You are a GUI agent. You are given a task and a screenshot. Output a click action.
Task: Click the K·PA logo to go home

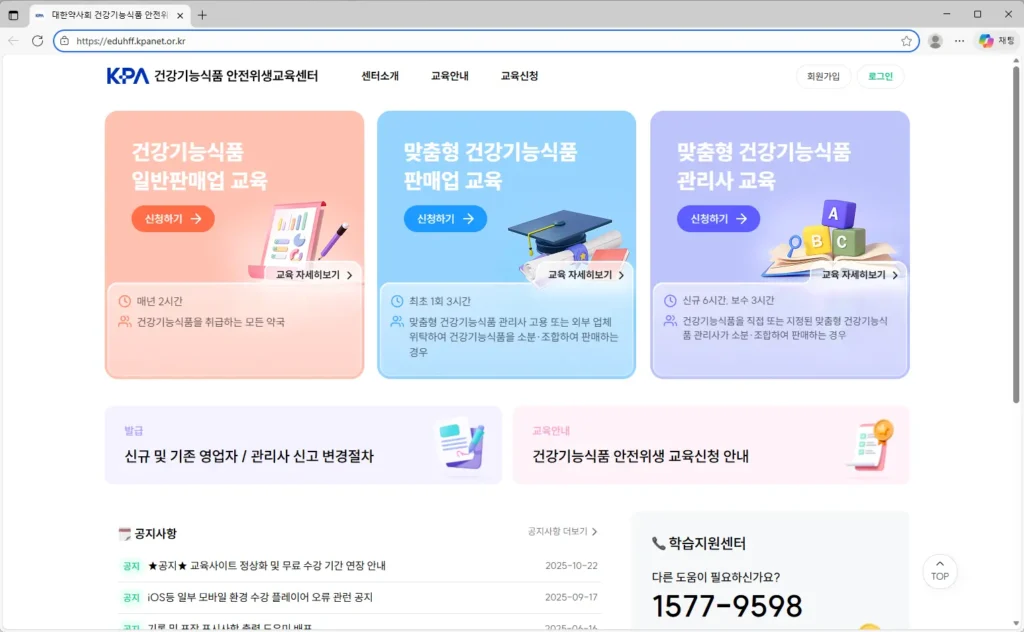pyautogui.click(x=125, y=75)
